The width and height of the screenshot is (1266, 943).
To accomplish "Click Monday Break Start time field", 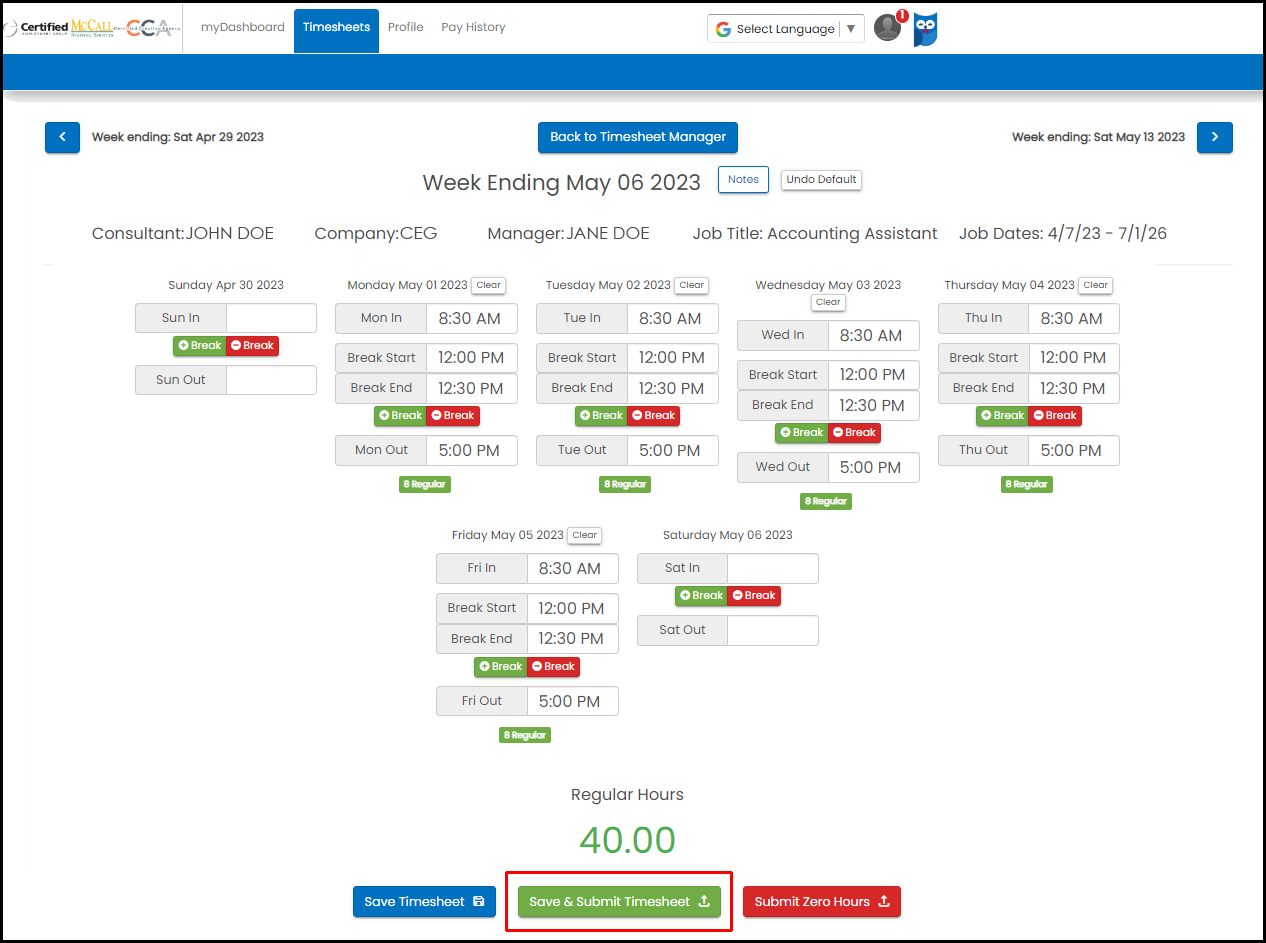I will (x=472, y=358).
